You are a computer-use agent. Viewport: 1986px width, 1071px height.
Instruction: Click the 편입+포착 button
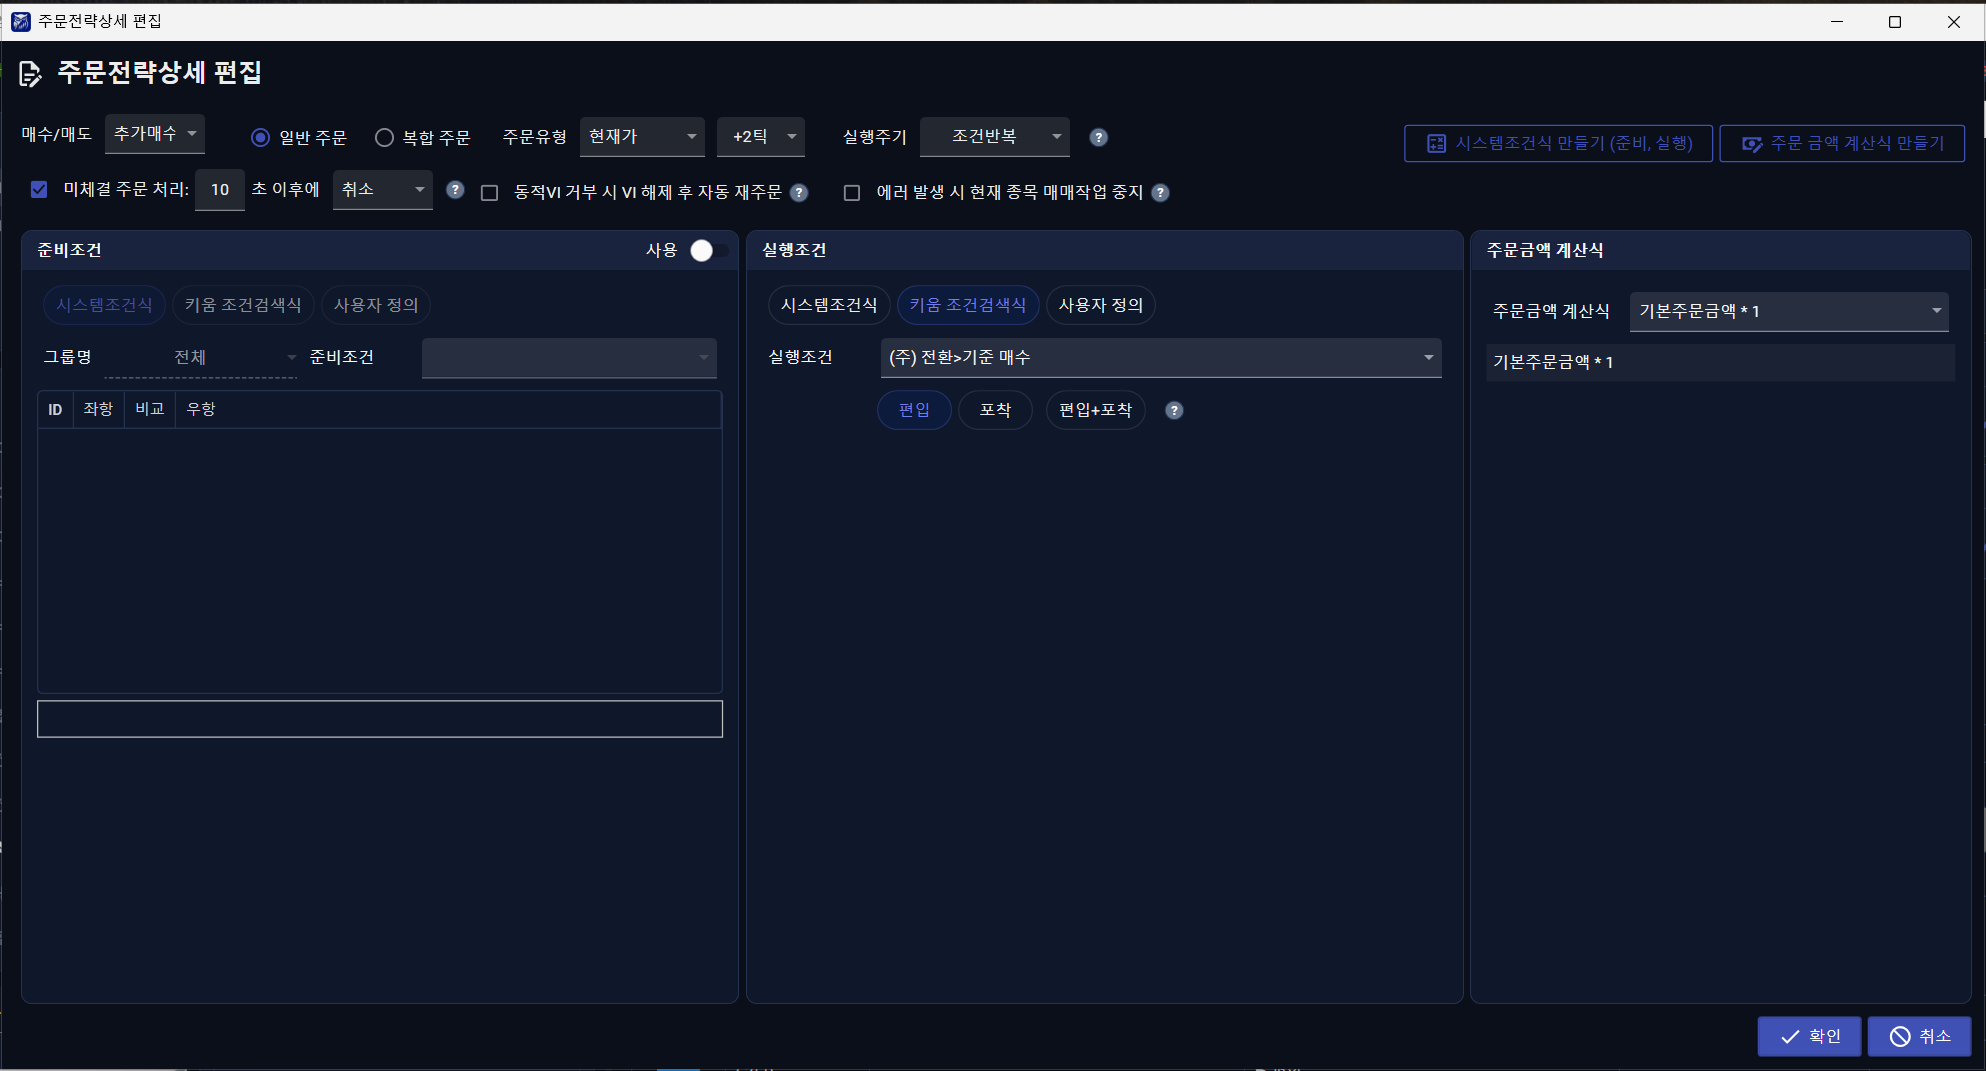[x=1095, y=410]
